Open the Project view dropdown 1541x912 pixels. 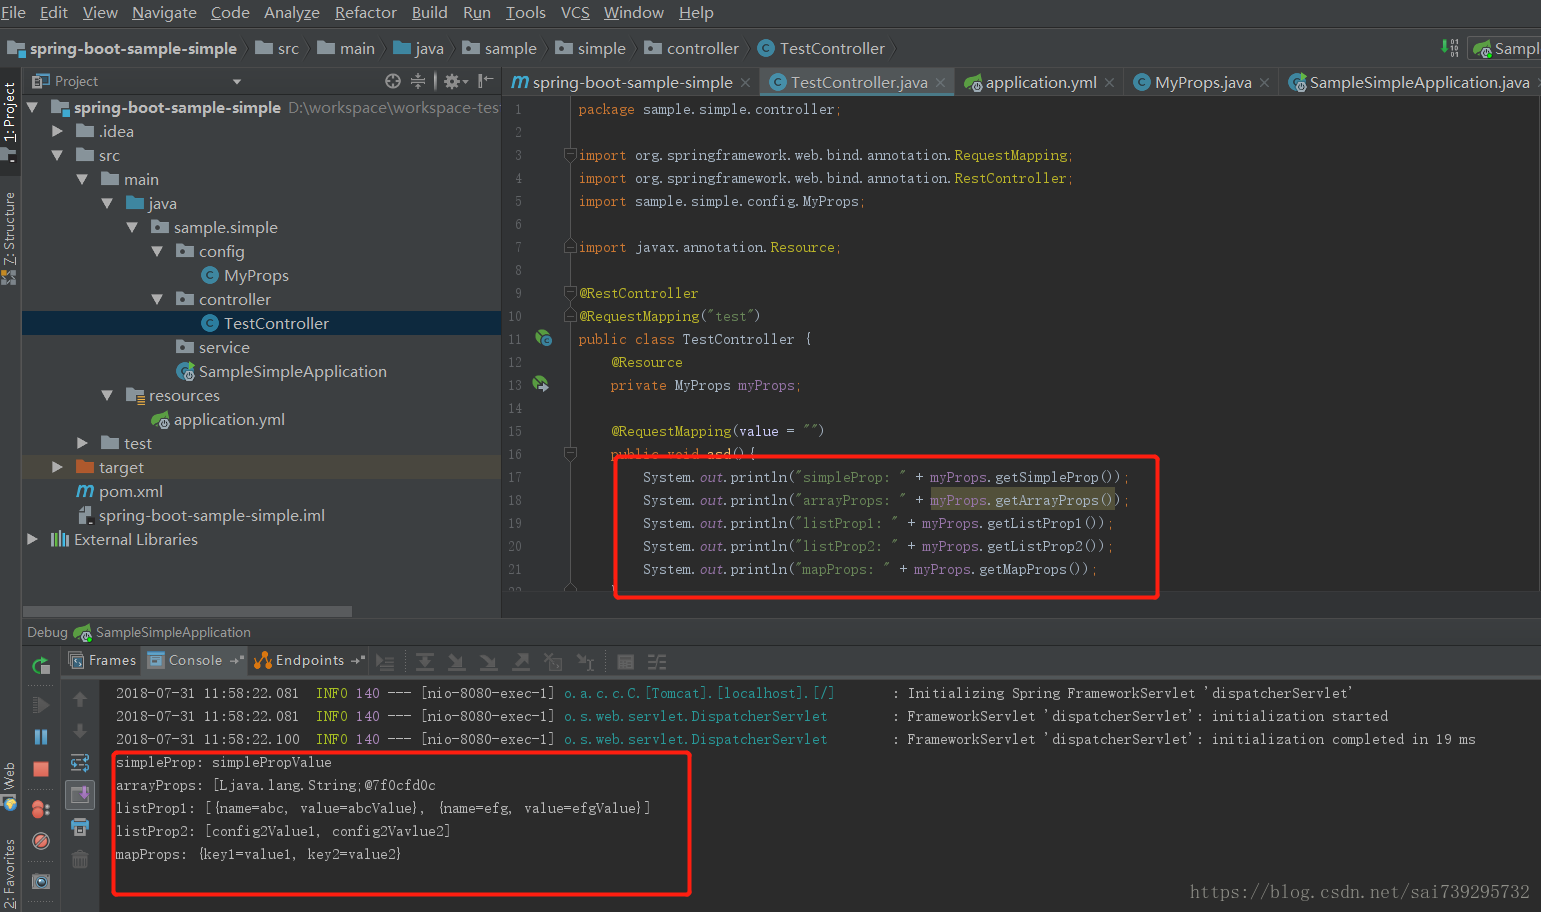(x=237, y=82)
